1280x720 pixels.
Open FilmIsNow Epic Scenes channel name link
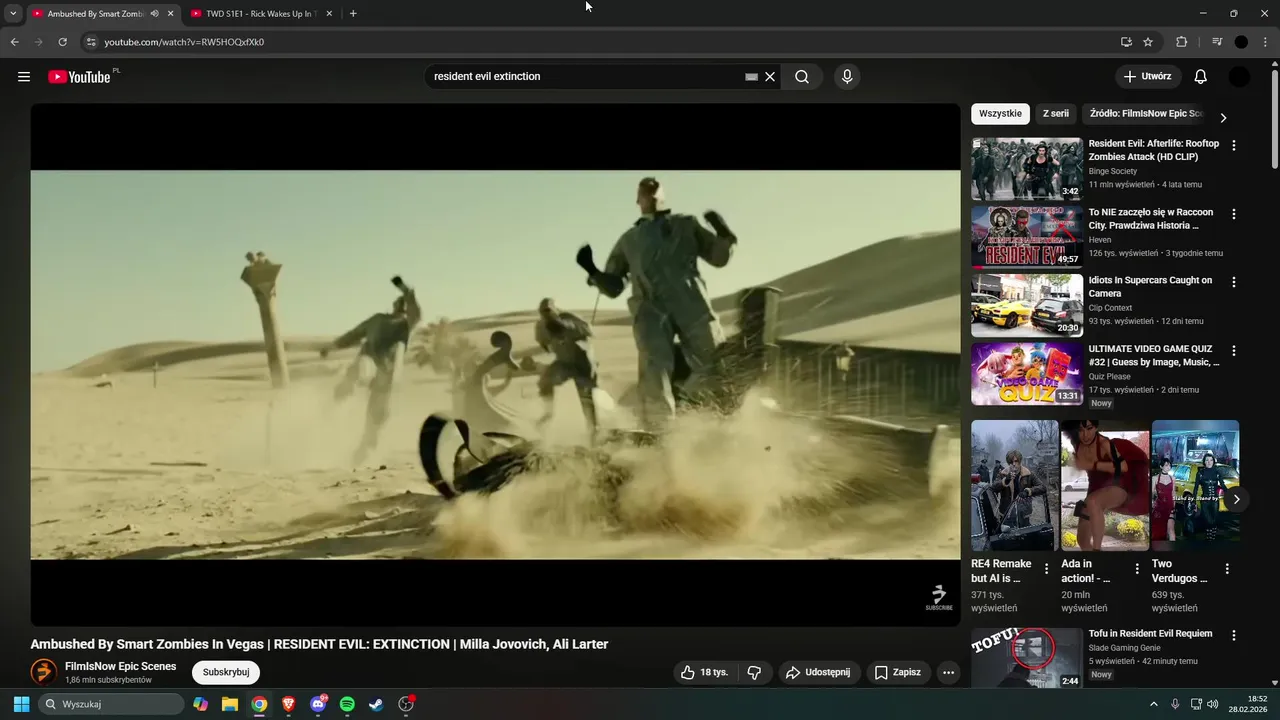pyautogui.click(x=120, y=666)
